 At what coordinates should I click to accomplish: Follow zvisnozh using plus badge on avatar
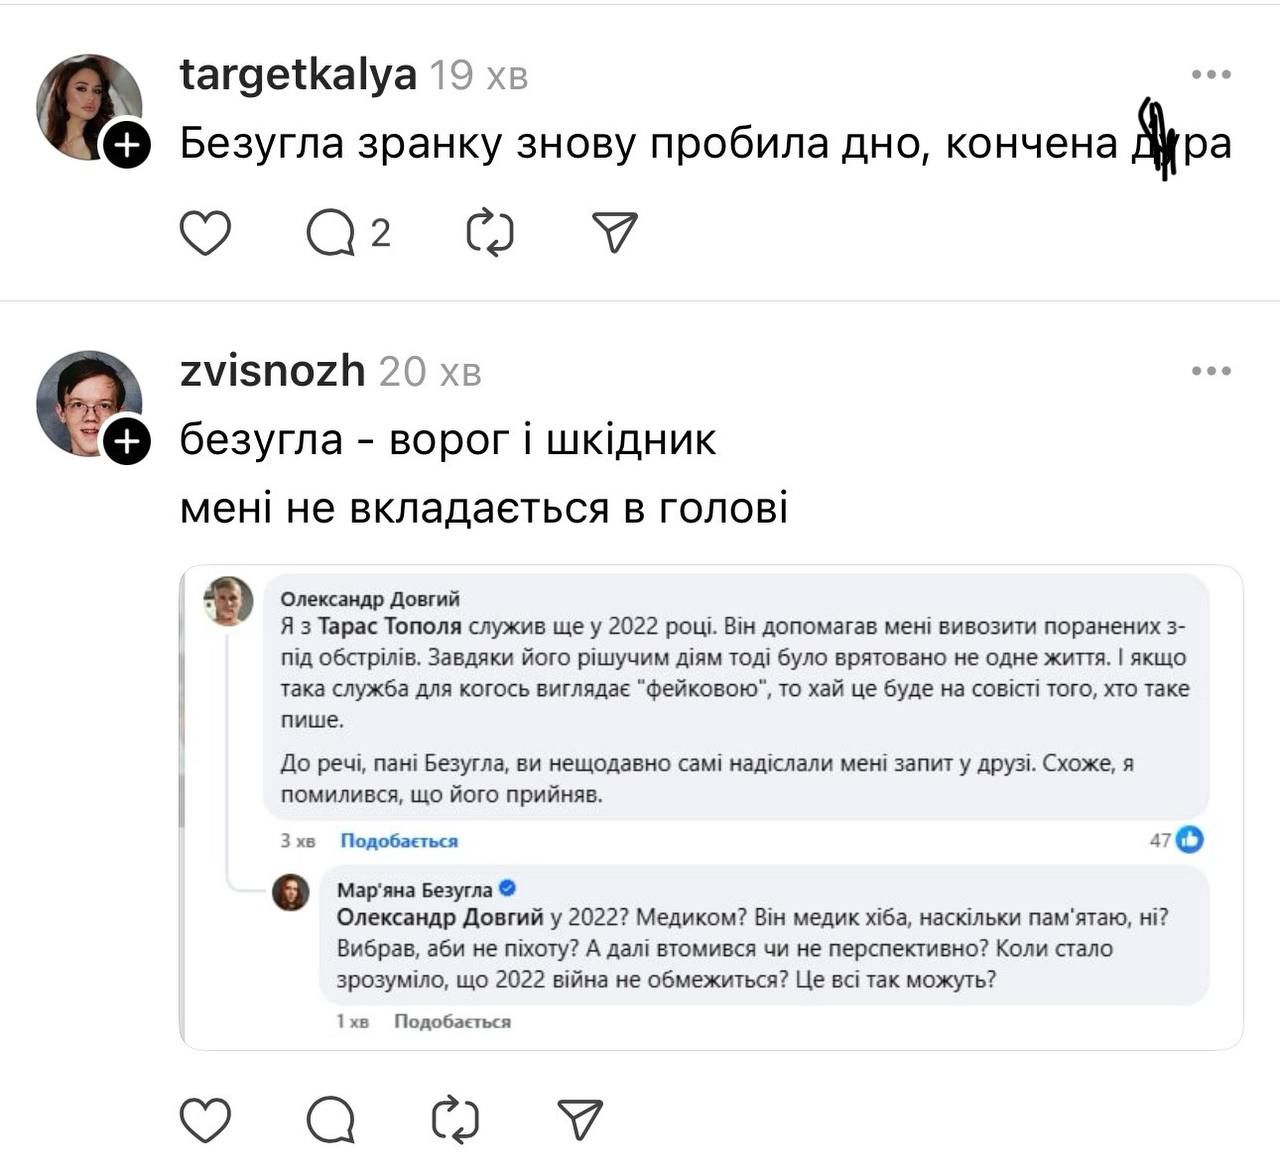(127, 442)
